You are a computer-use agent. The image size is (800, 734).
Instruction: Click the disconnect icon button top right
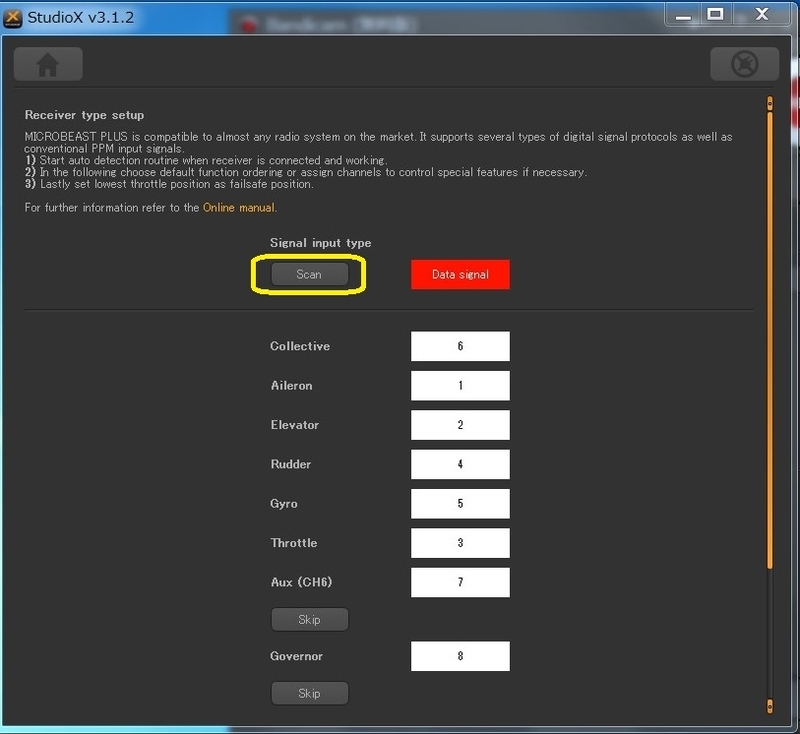(744, 64)
